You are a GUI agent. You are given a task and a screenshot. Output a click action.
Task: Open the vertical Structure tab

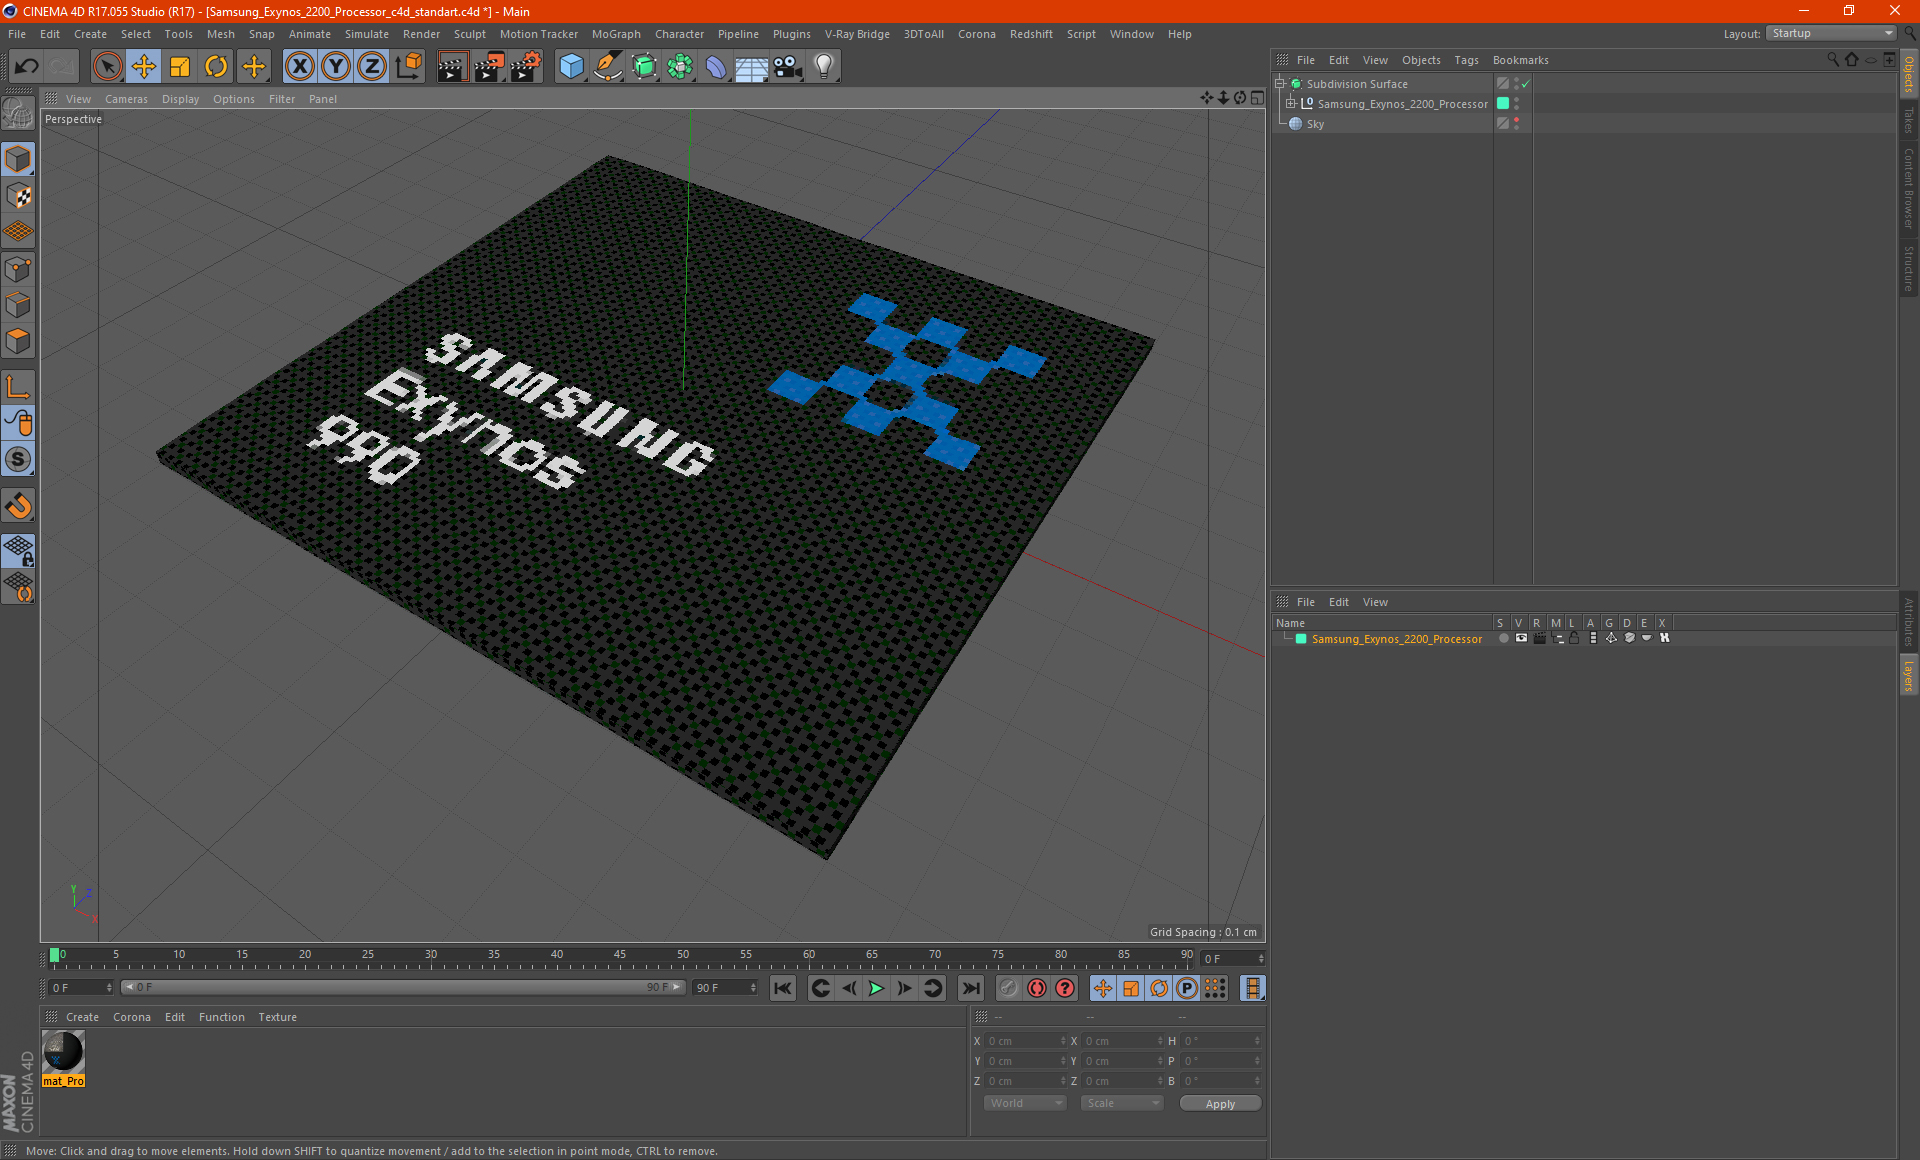tap(1909, 269)
